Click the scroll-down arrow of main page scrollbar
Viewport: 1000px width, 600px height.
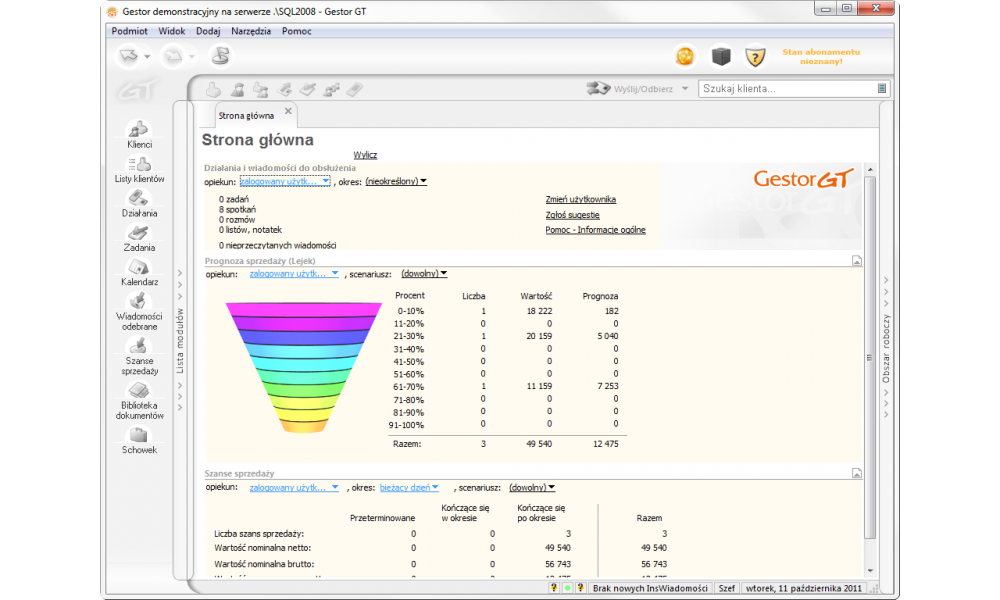(x=870, y=571)
